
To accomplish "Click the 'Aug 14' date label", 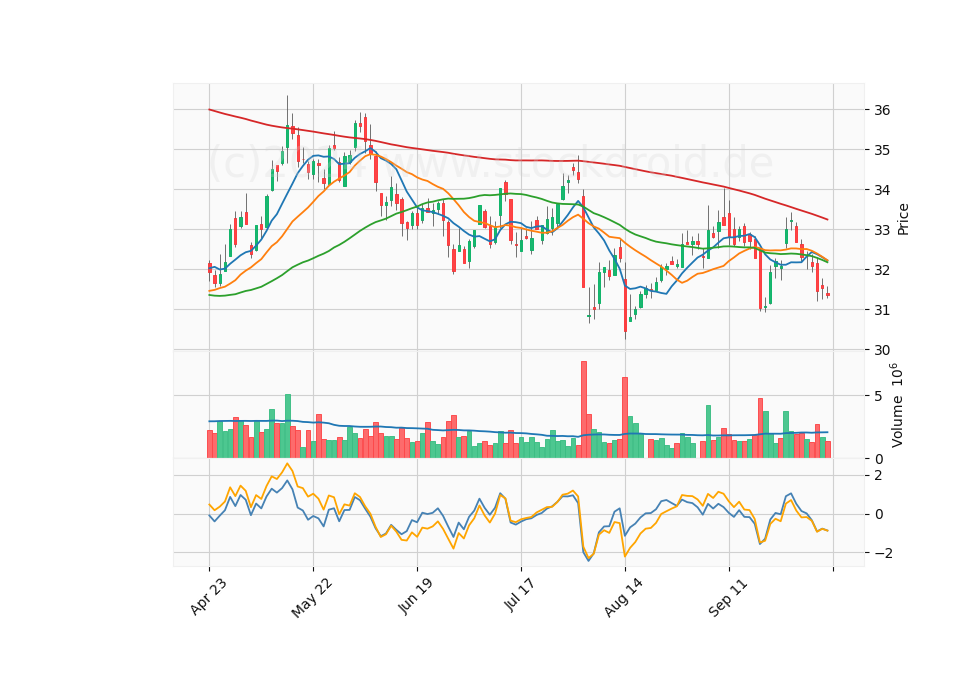I will click(623, 598).
